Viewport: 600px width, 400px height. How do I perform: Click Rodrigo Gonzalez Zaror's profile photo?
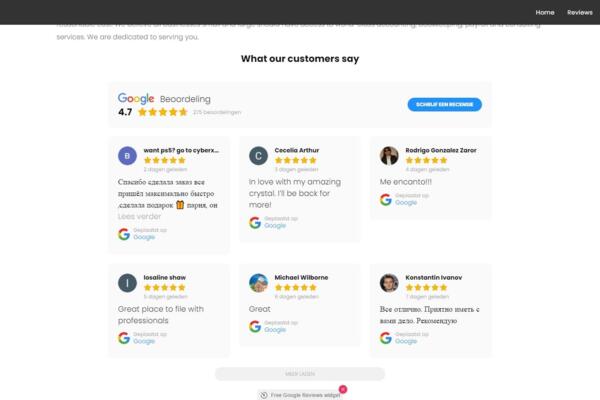(x=389, y=155)
